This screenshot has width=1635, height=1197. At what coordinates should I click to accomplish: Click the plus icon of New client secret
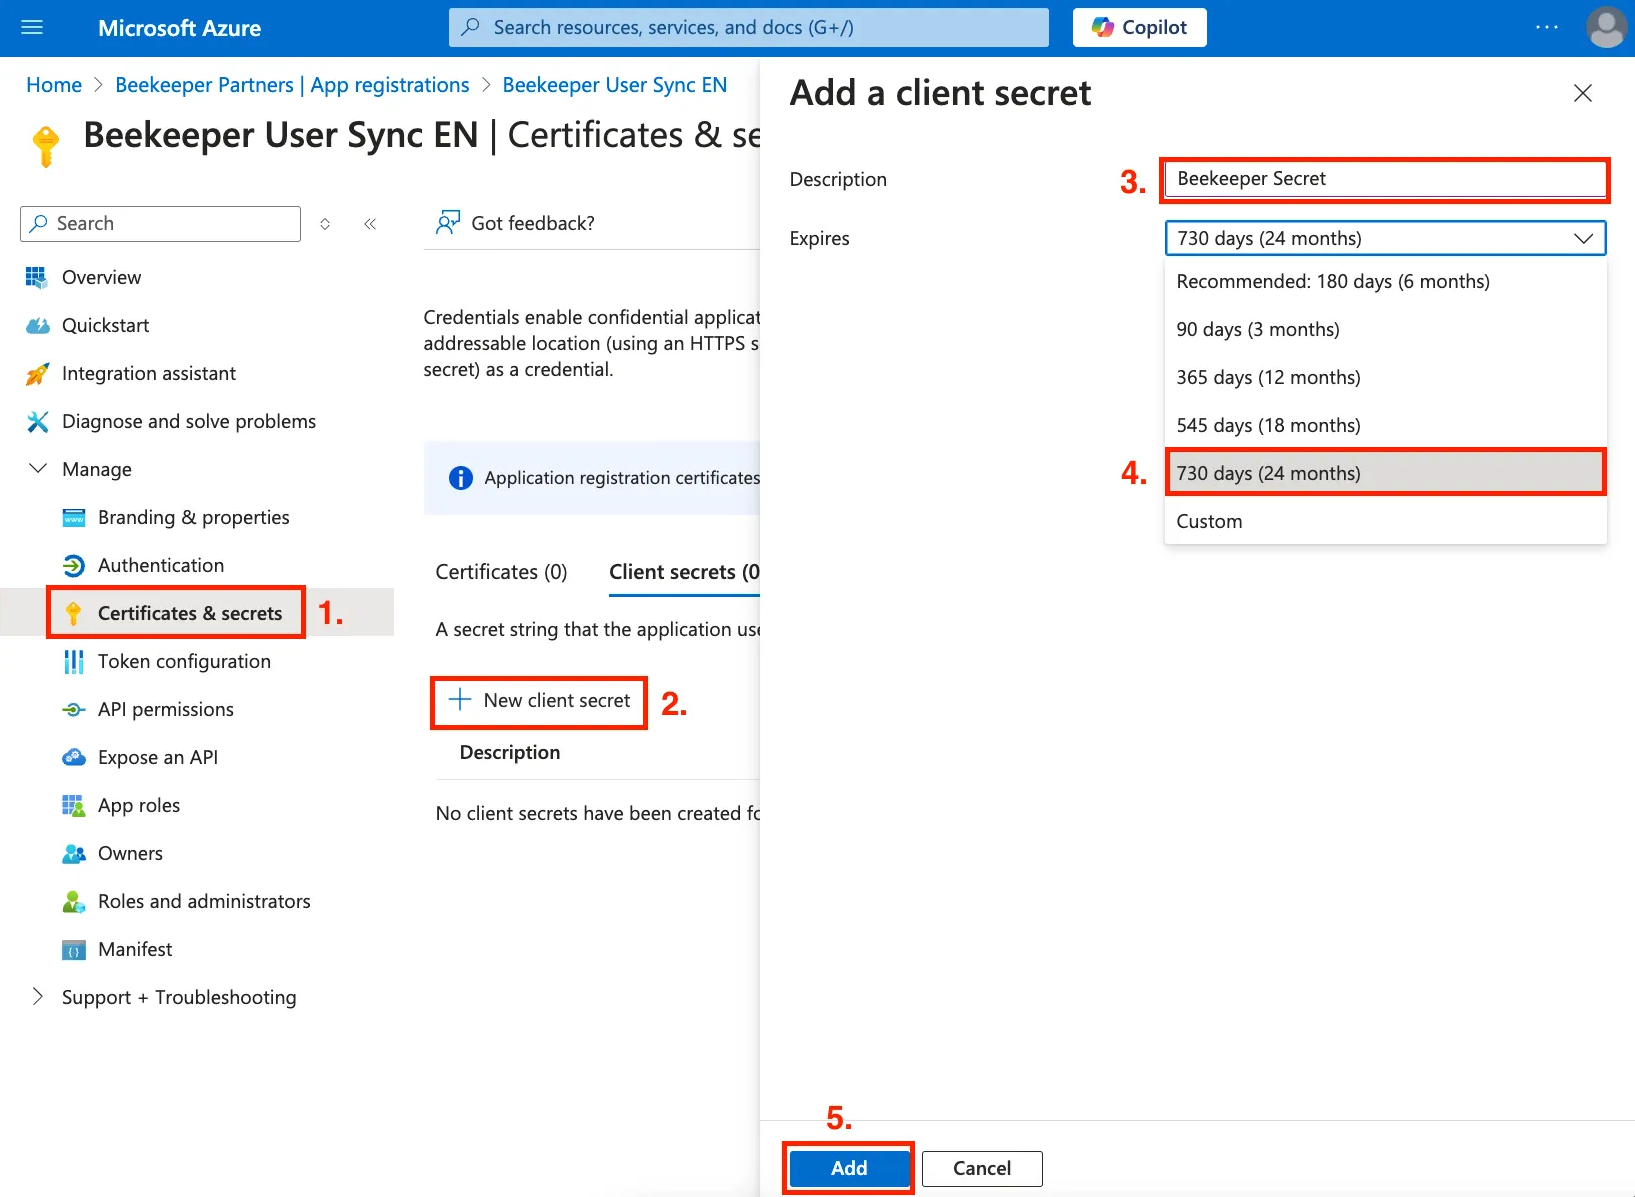[460, 700]
